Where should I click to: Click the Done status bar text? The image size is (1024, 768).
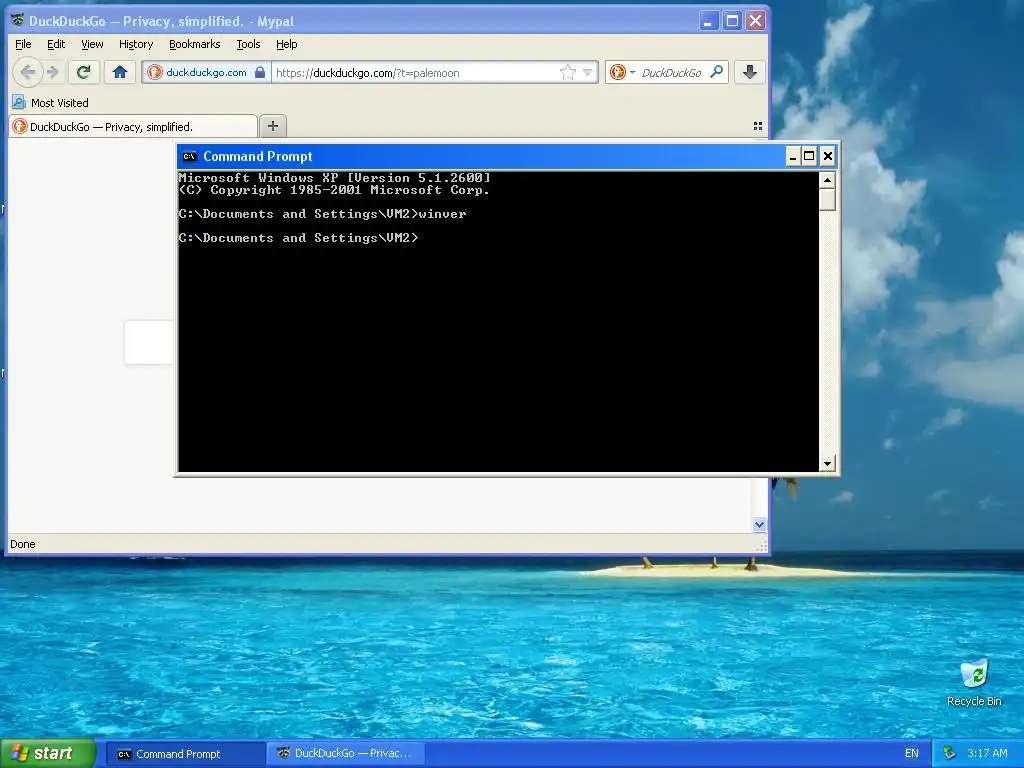[23, 544]
